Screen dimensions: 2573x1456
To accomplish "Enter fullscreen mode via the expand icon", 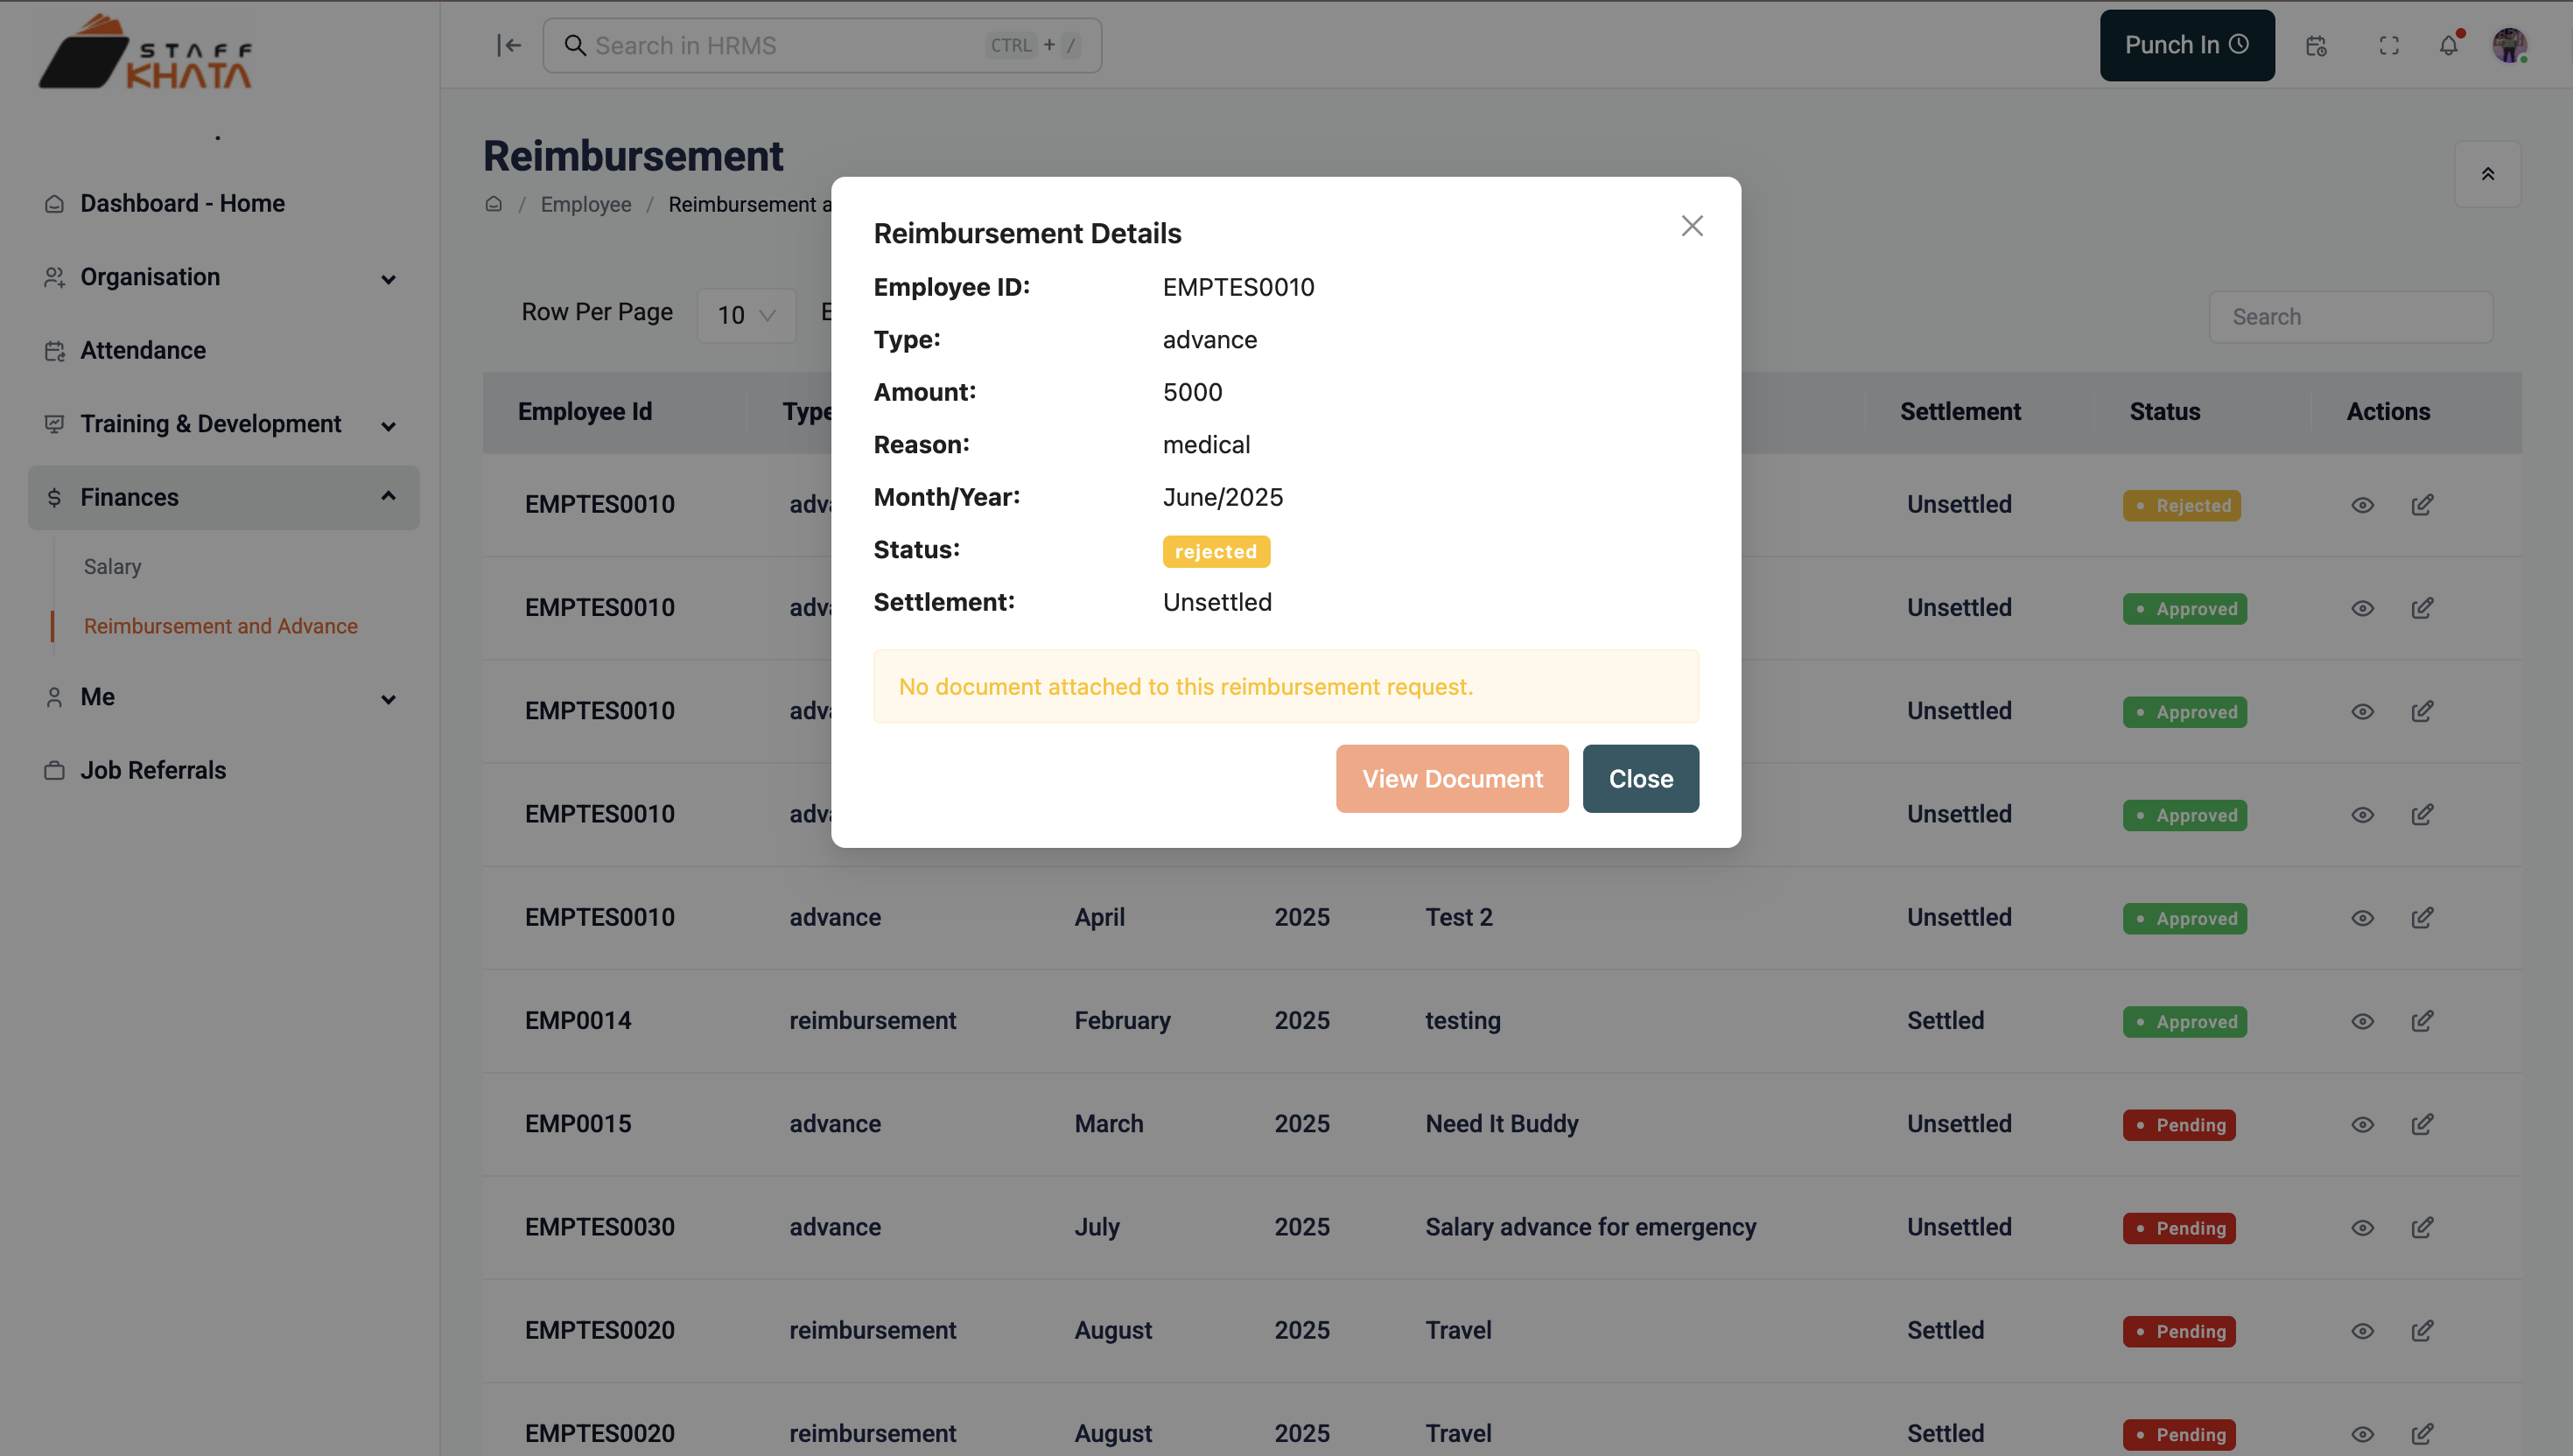I will click(x=2390, y=45).
